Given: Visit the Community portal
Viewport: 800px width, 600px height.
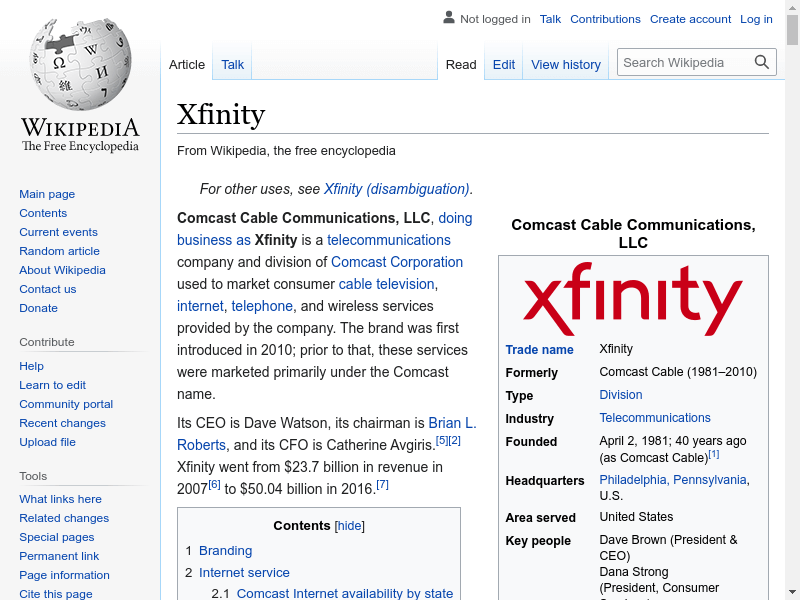Looking at the screenshot, I should [66, 404].
